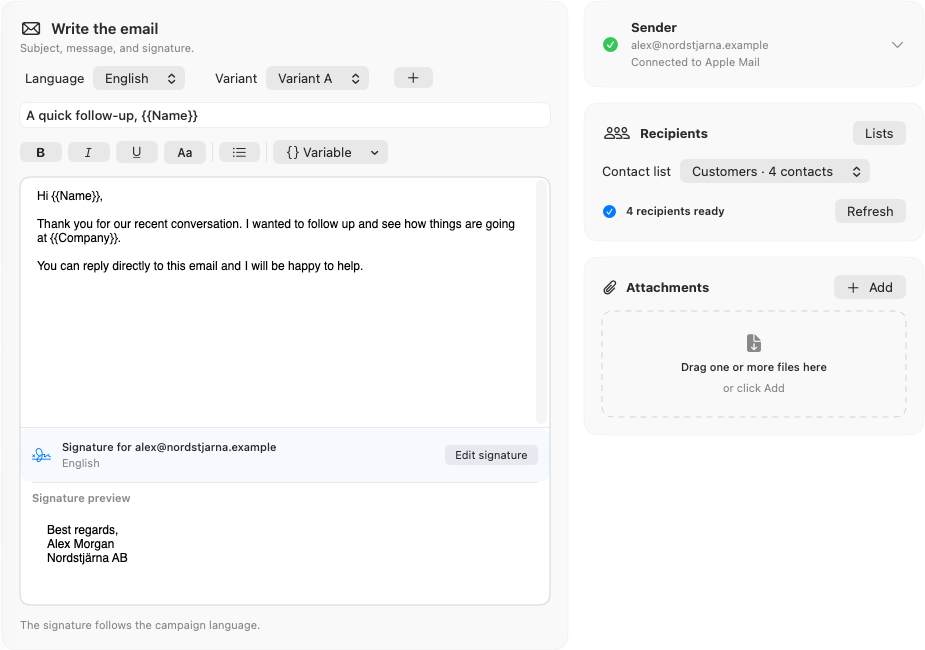Click 'Signature for alex@nordstjarna.example' label
The width and height of the screenshot is (925, 650).
tap(169, 447)
